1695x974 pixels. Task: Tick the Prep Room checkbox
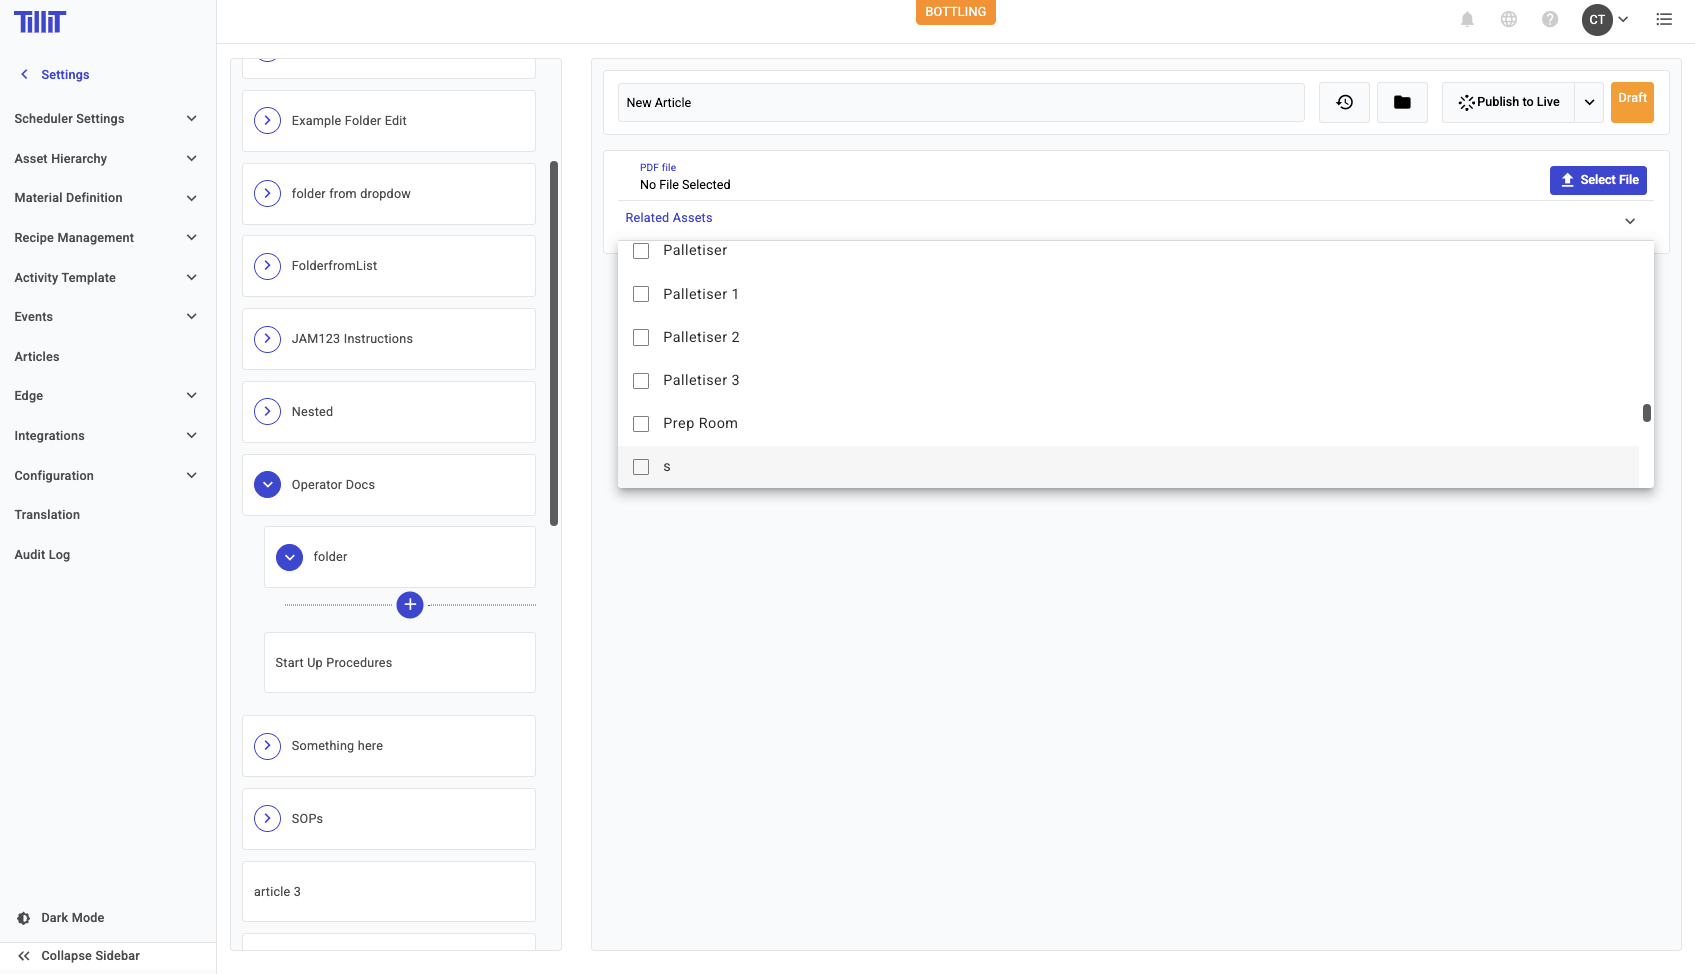pos(641,424)
